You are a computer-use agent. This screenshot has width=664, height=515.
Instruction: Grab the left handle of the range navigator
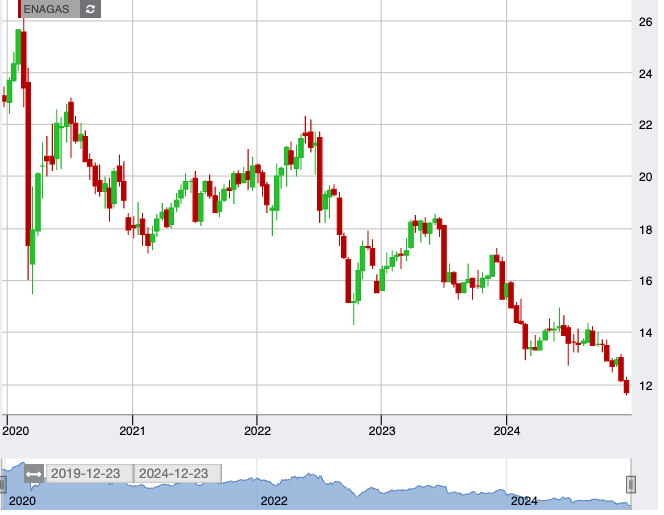[2, 485]
